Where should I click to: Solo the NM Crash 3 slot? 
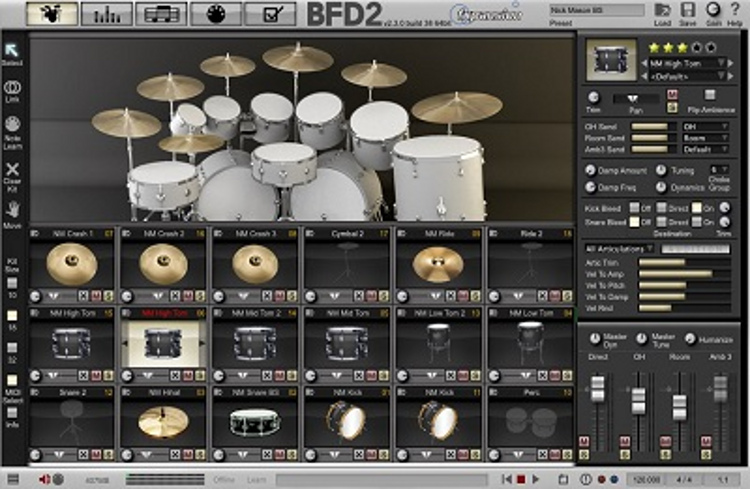point(291,296)
